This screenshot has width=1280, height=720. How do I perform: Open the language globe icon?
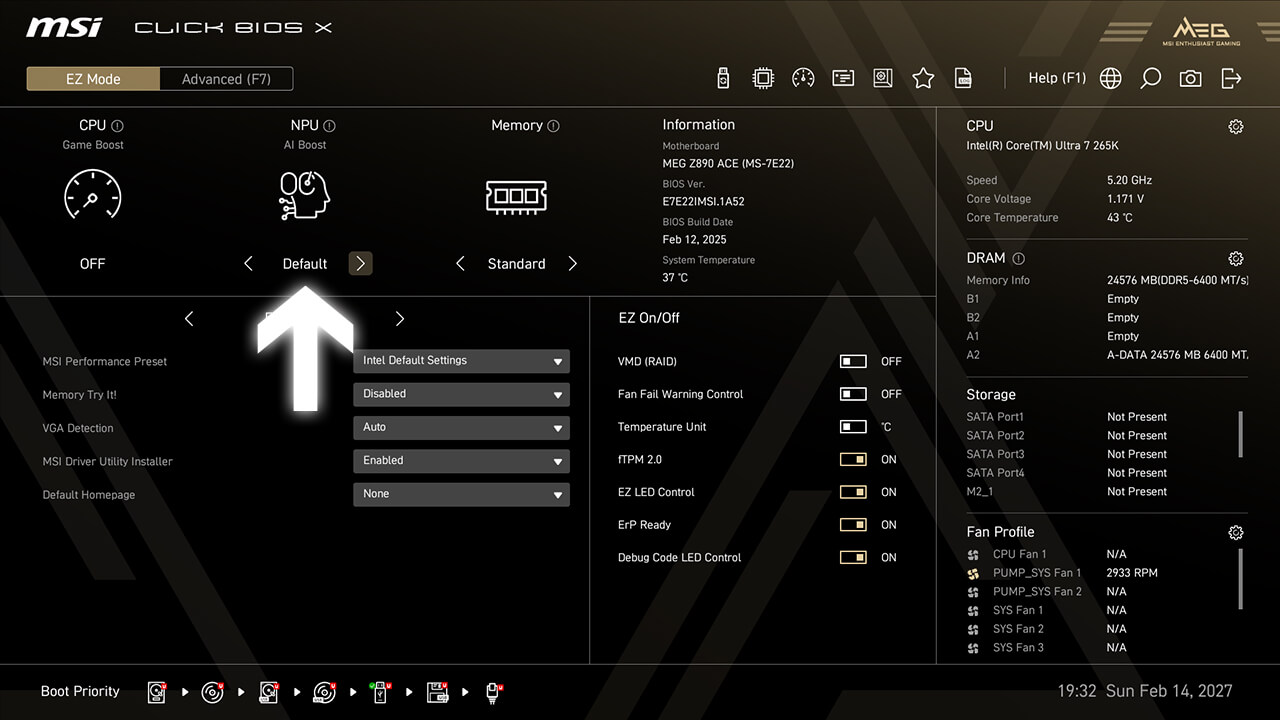click(x=1110, y=78)
